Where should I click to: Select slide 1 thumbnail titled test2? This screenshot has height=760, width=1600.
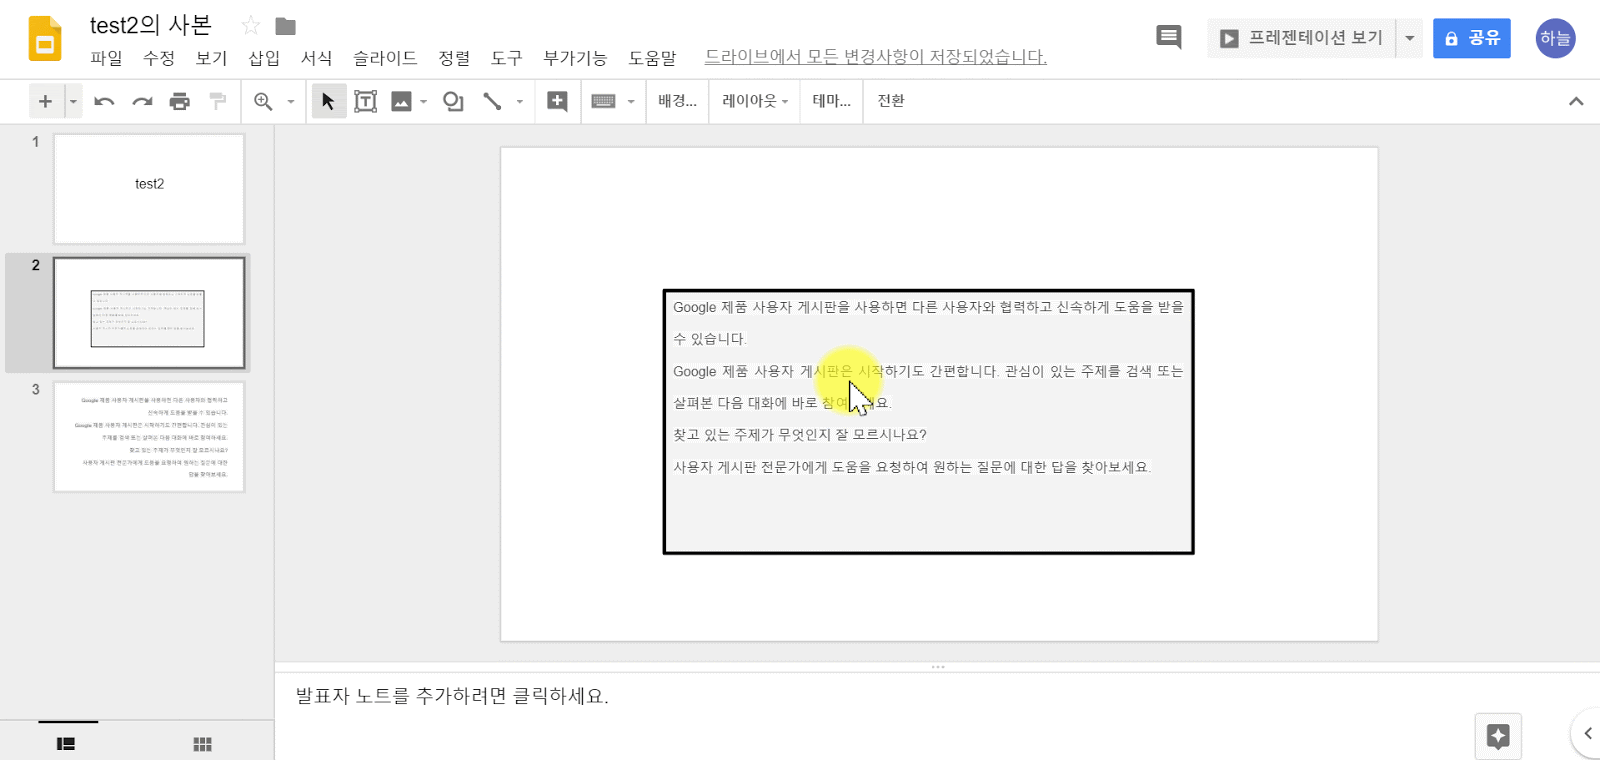tap(149, 189)
